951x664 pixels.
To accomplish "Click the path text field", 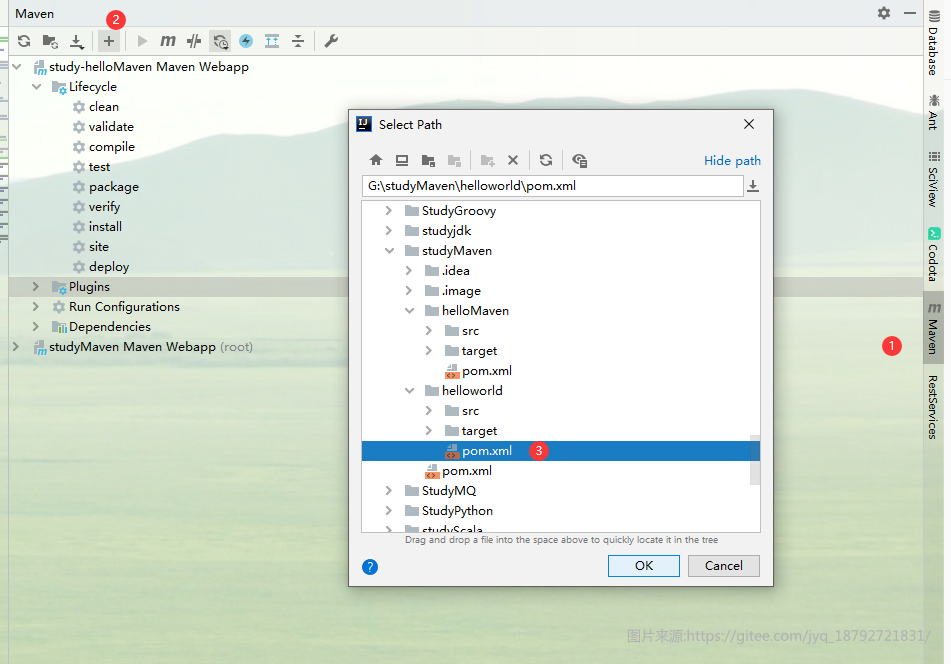I will pyautogui.click(x=553, y=186).
